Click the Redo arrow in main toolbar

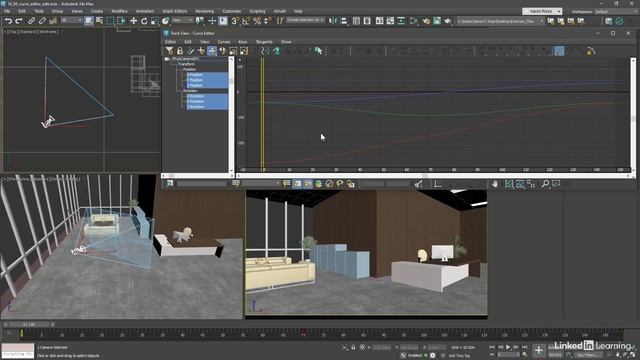point(19,21)
